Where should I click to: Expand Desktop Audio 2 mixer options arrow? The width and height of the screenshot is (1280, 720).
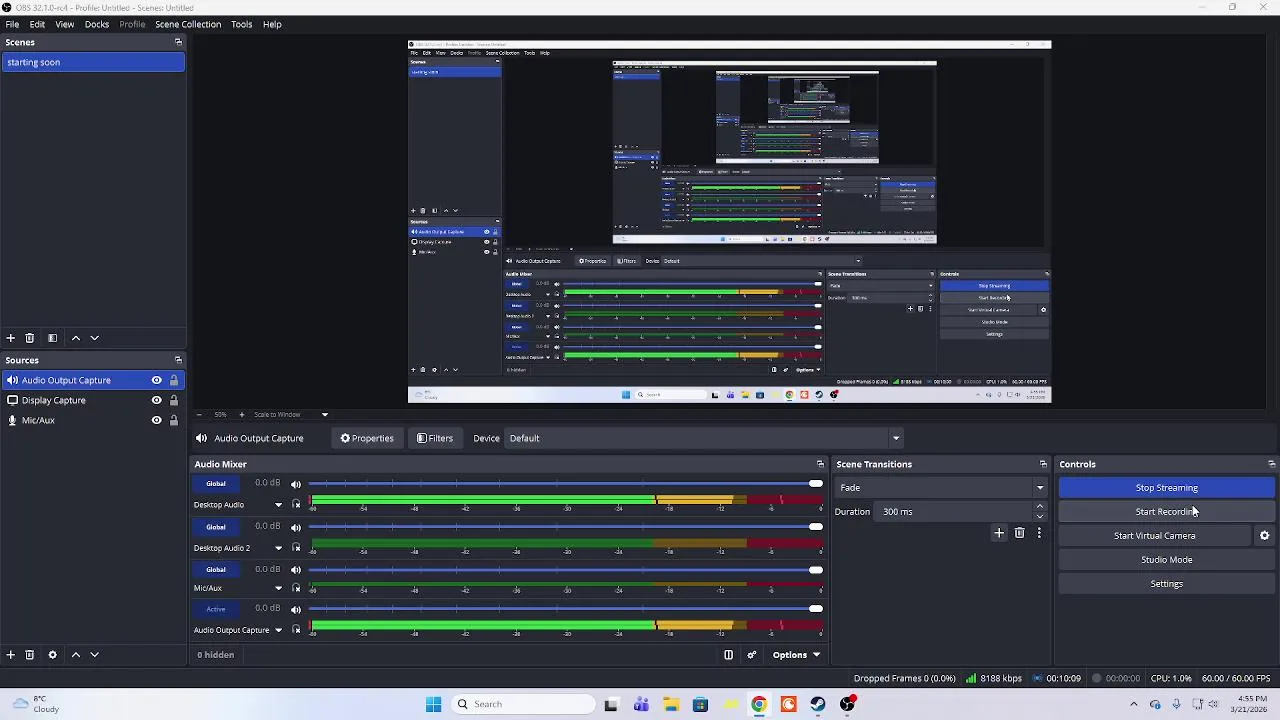(x=278, y=548)
